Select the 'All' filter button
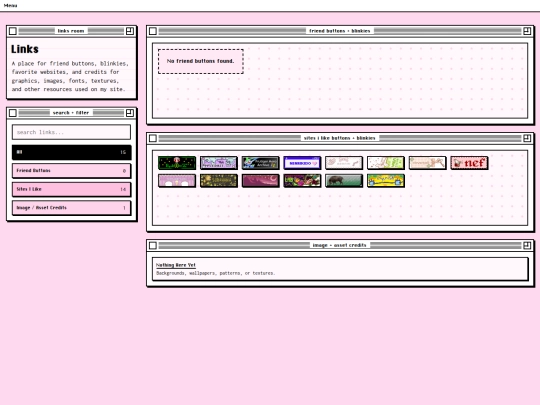The width and height of the screenshot is (540, 405). 72,152
